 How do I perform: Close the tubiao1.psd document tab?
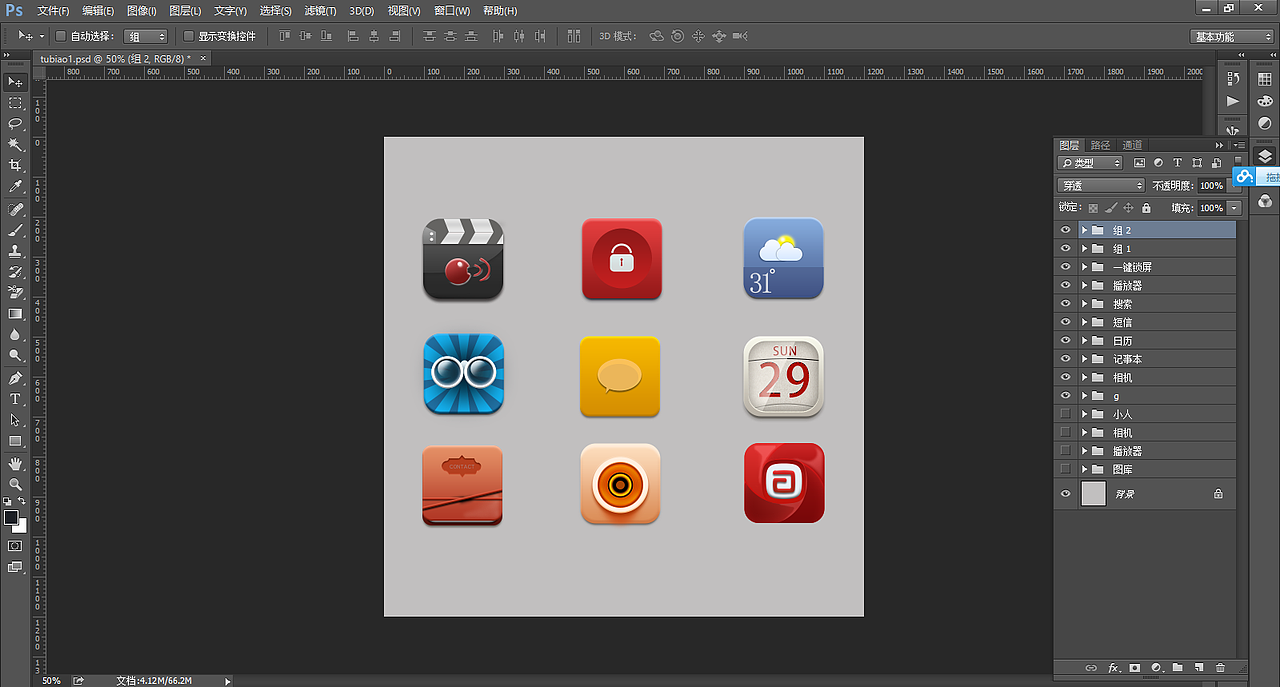pyautogui.click(x=203, y=58)
